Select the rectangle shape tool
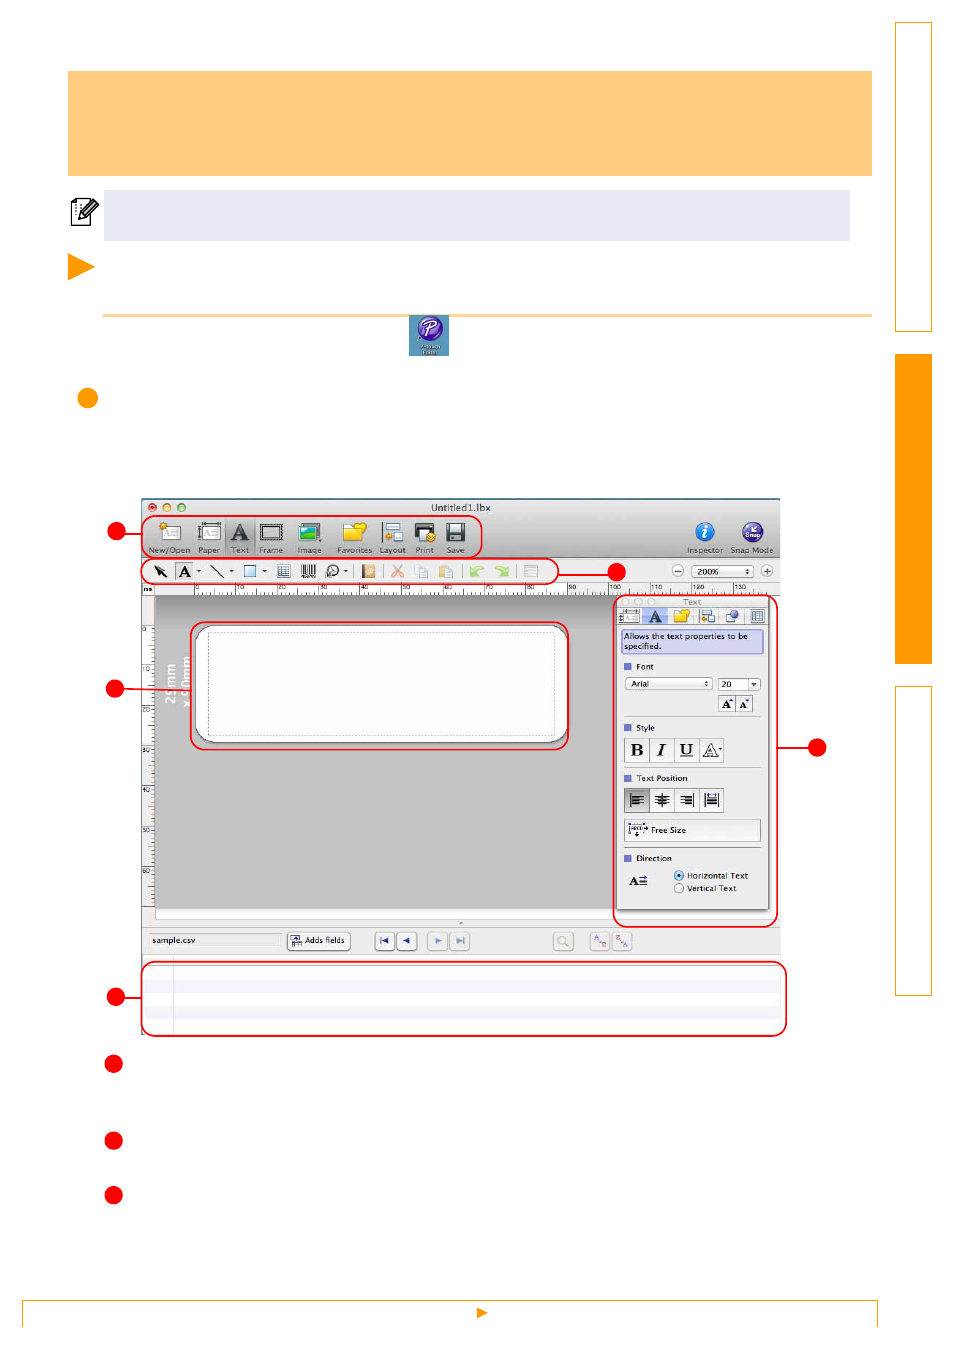 pyautogui.click(x=250, y=571)
